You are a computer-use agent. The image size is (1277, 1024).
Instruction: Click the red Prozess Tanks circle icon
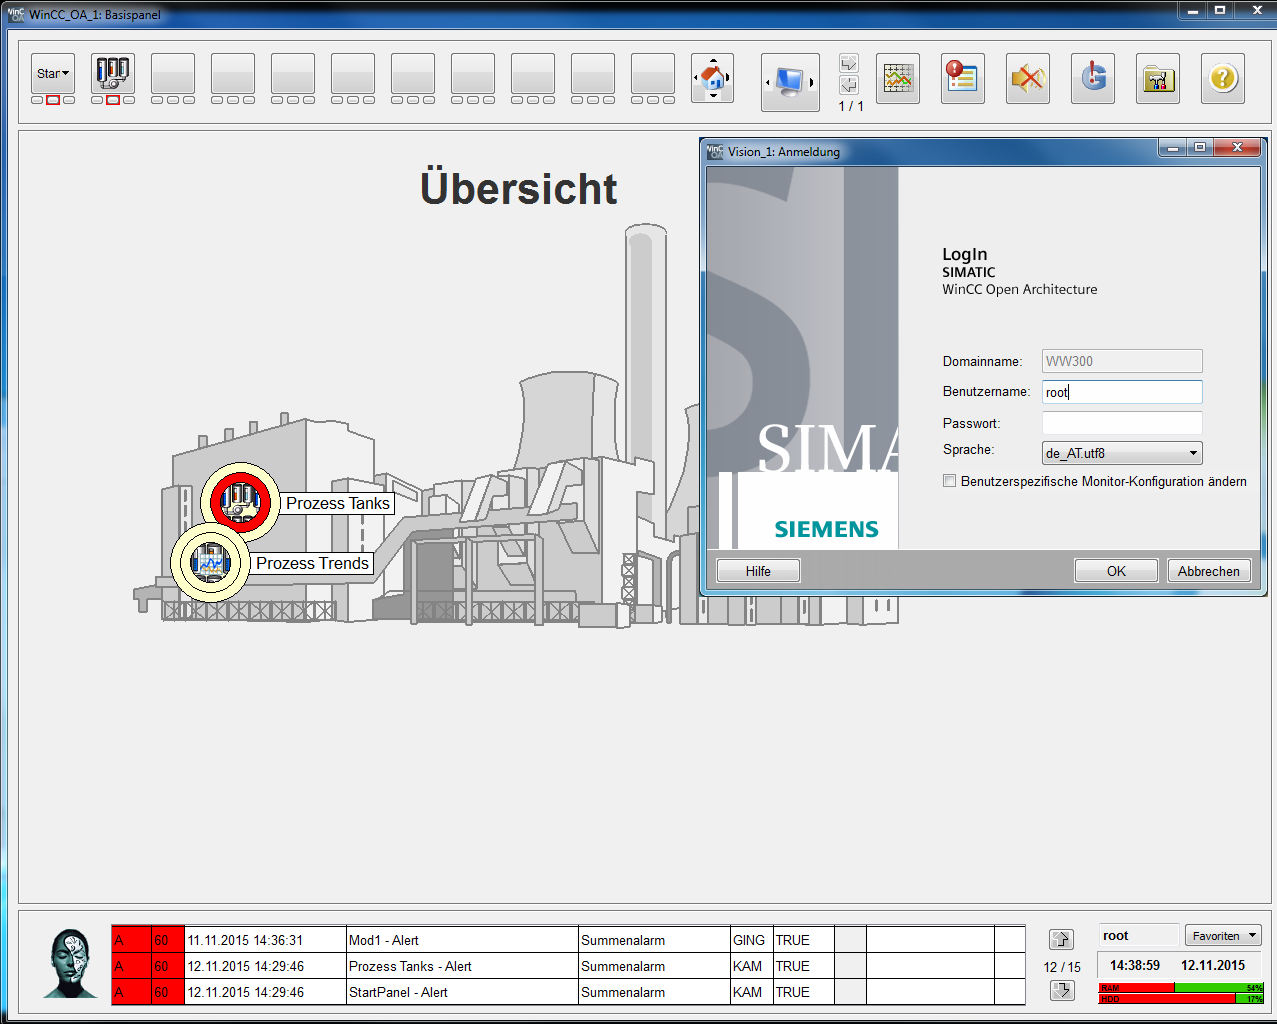point(240,502)
